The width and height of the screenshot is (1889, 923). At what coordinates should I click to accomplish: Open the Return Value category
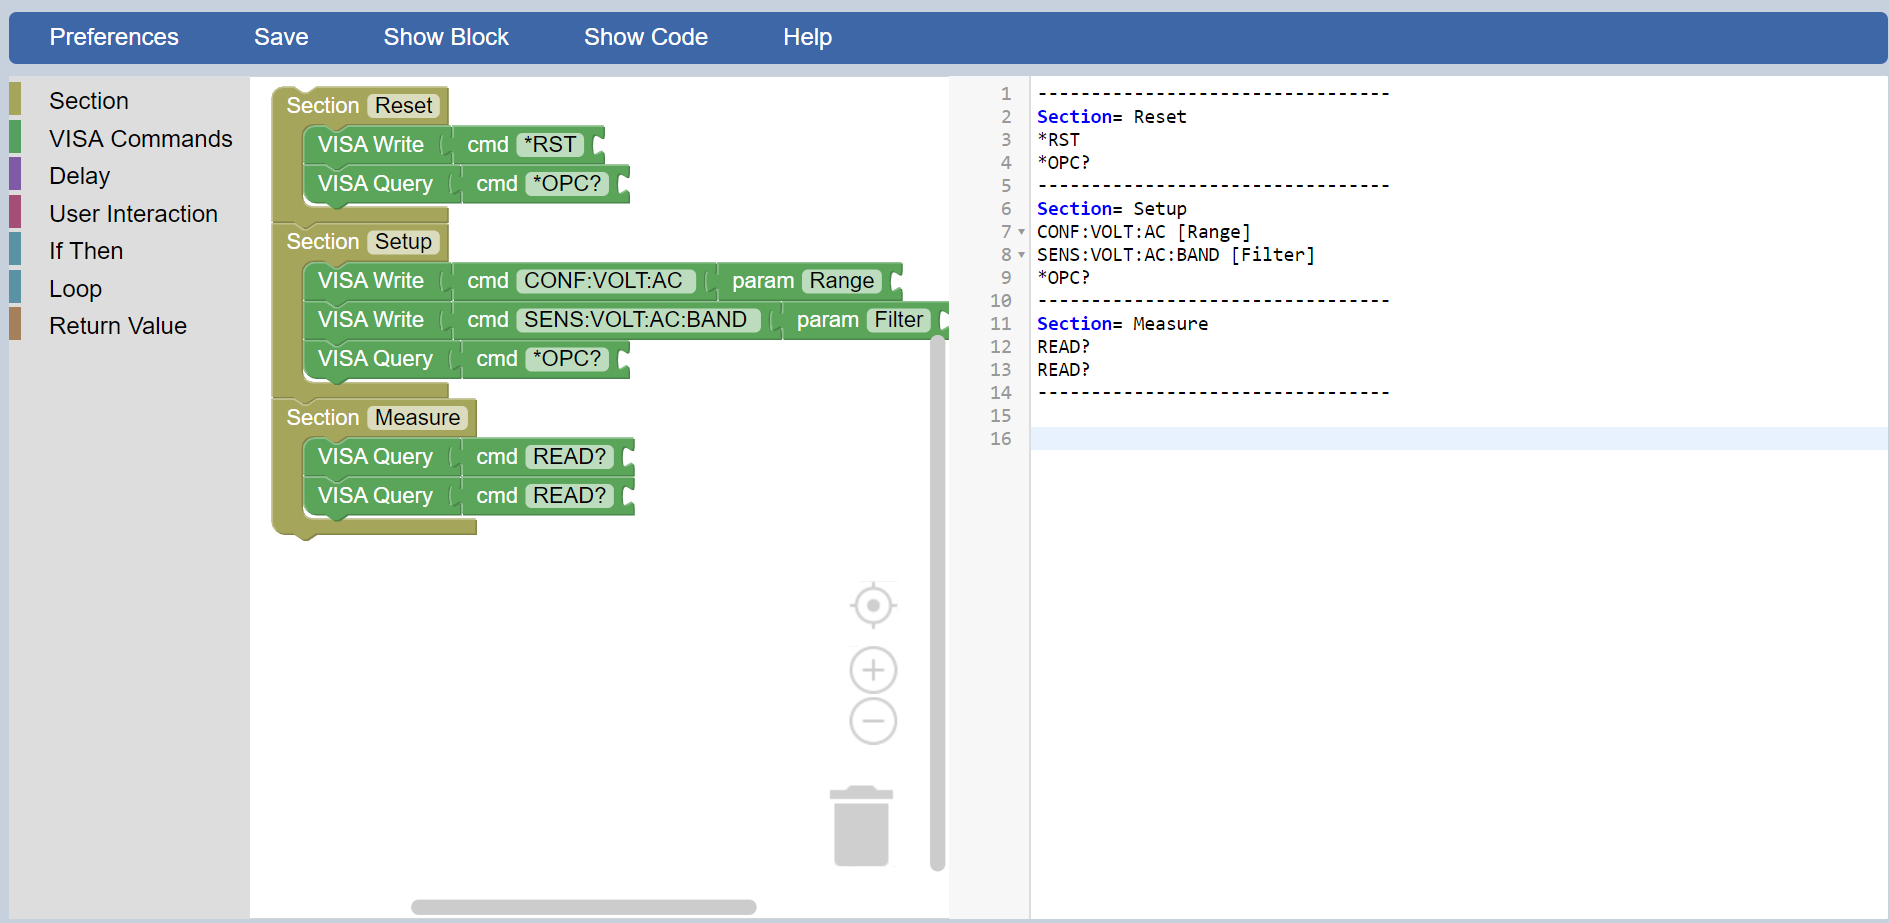pyautogui.click(x=118, y=326)
